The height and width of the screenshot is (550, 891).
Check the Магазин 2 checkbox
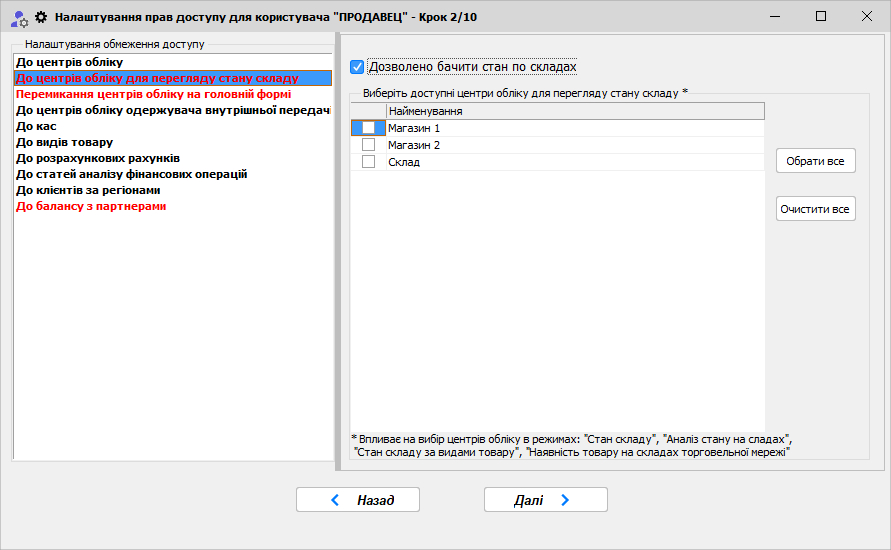[368, 145]
